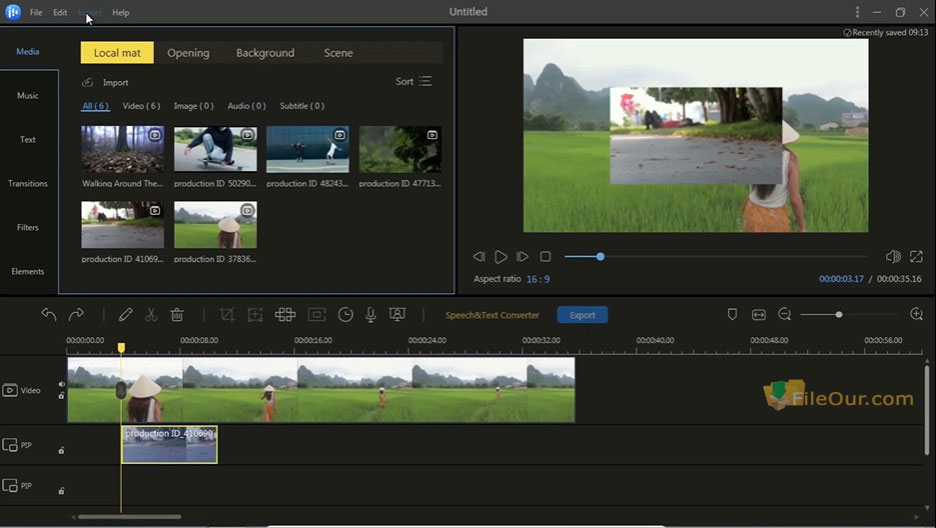Open the File menu

(36, 13)
